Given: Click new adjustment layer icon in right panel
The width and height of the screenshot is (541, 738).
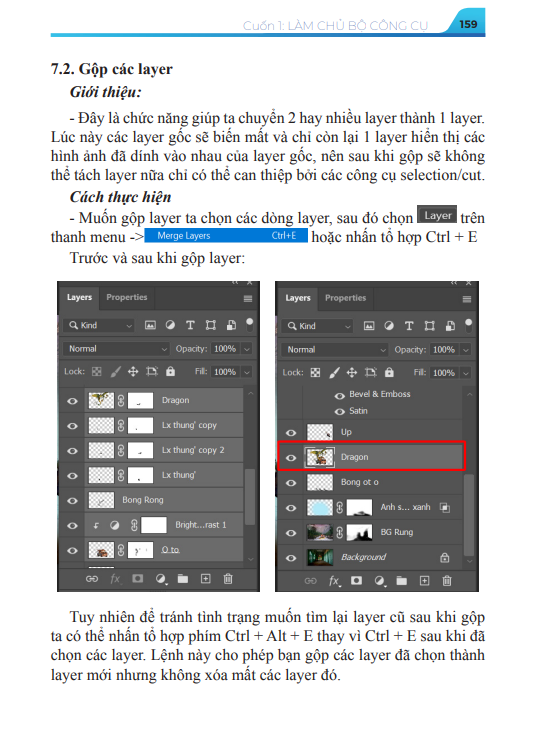Looking at the screenshot, I should (x=380, y=581).
